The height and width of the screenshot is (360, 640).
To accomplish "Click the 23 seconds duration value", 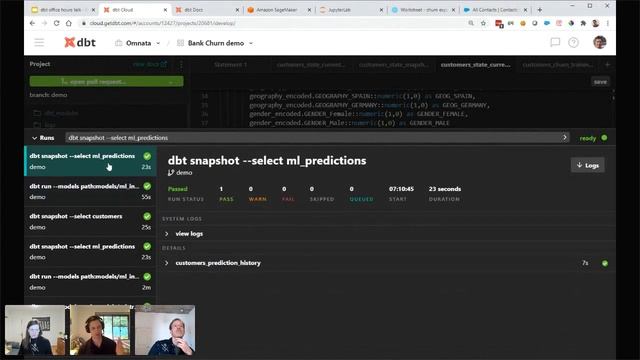I will [x=444, y=189].
